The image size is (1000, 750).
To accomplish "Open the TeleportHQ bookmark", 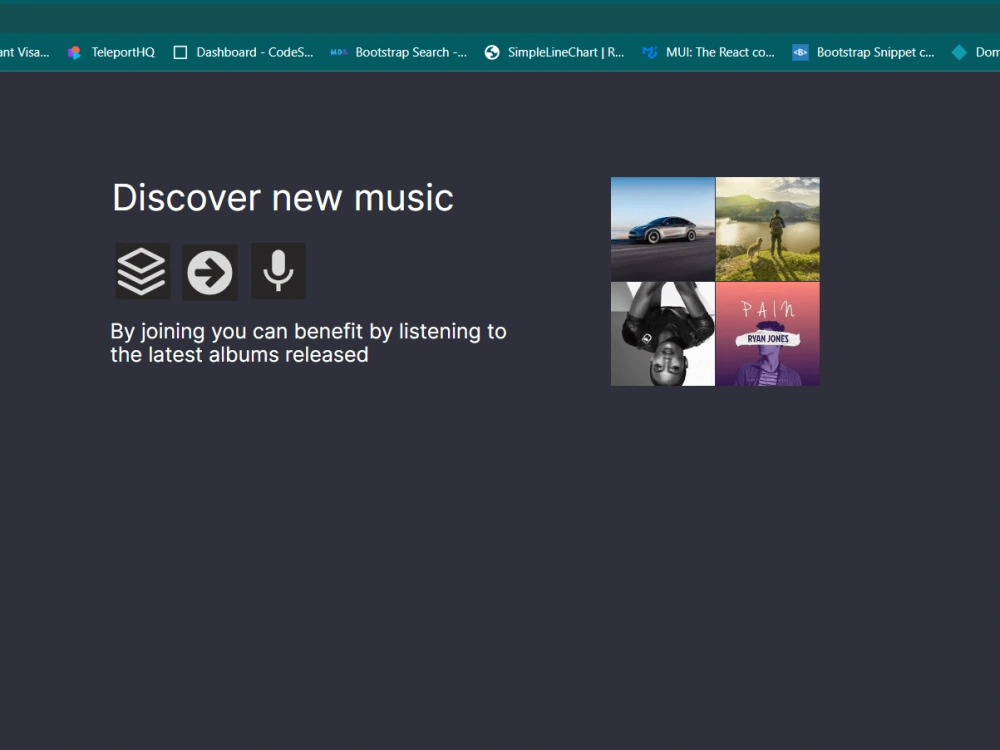I will [112, 52].
